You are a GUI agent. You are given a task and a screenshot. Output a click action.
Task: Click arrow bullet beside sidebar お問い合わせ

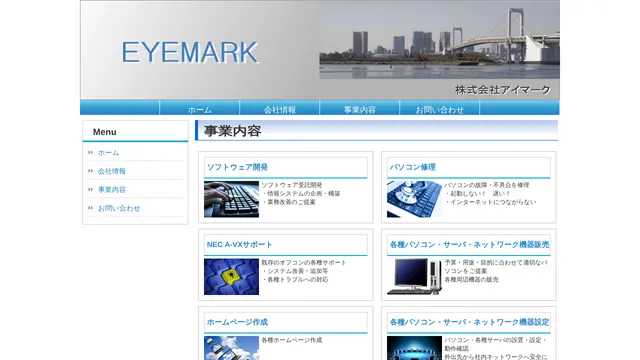91,208
